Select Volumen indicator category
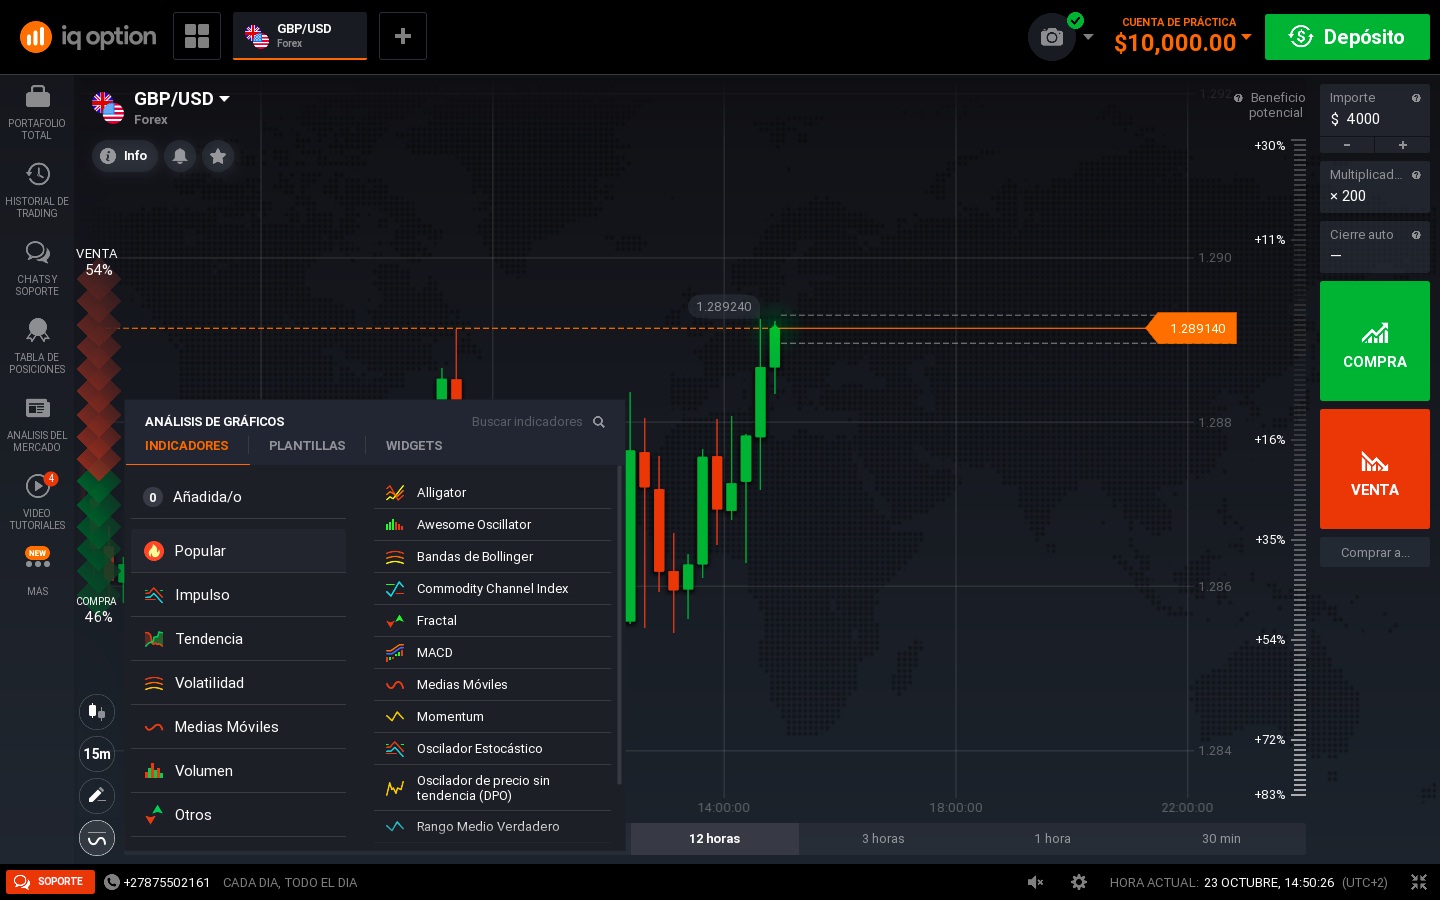This screenshot has height=900, width=1440. [238, 771]
